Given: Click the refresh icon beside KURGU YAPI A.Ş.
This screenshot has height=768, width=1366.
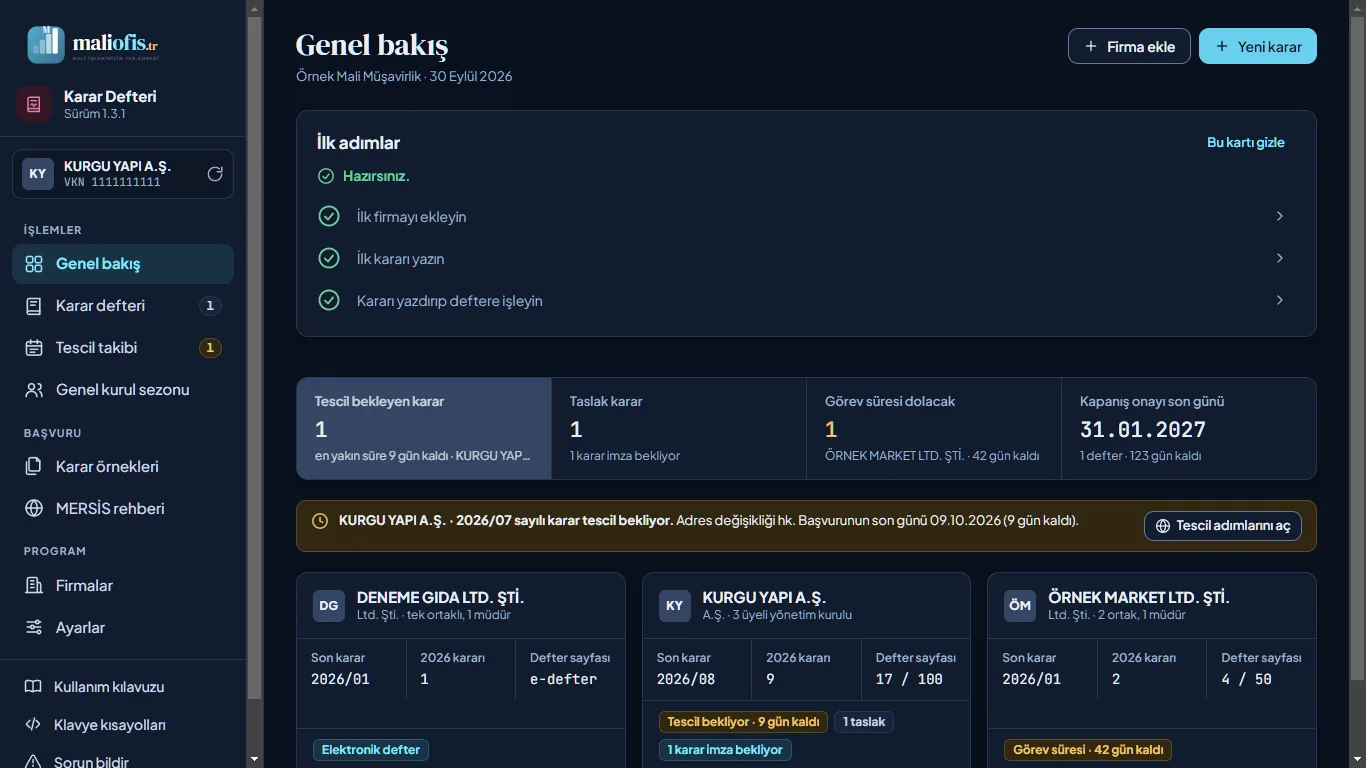Looking at the screenshot, I should point(215,174).
